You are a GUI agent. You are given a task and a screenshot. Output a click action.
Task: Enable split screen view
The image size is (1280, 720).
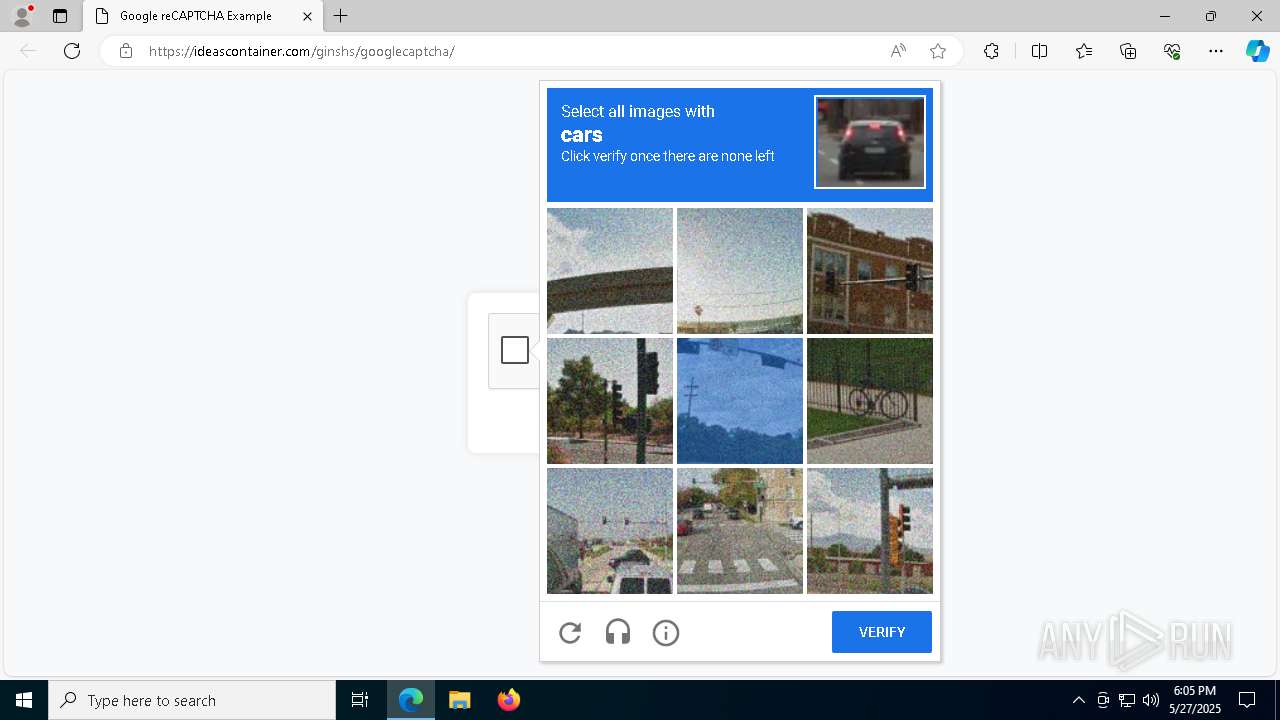(1039, 51)
